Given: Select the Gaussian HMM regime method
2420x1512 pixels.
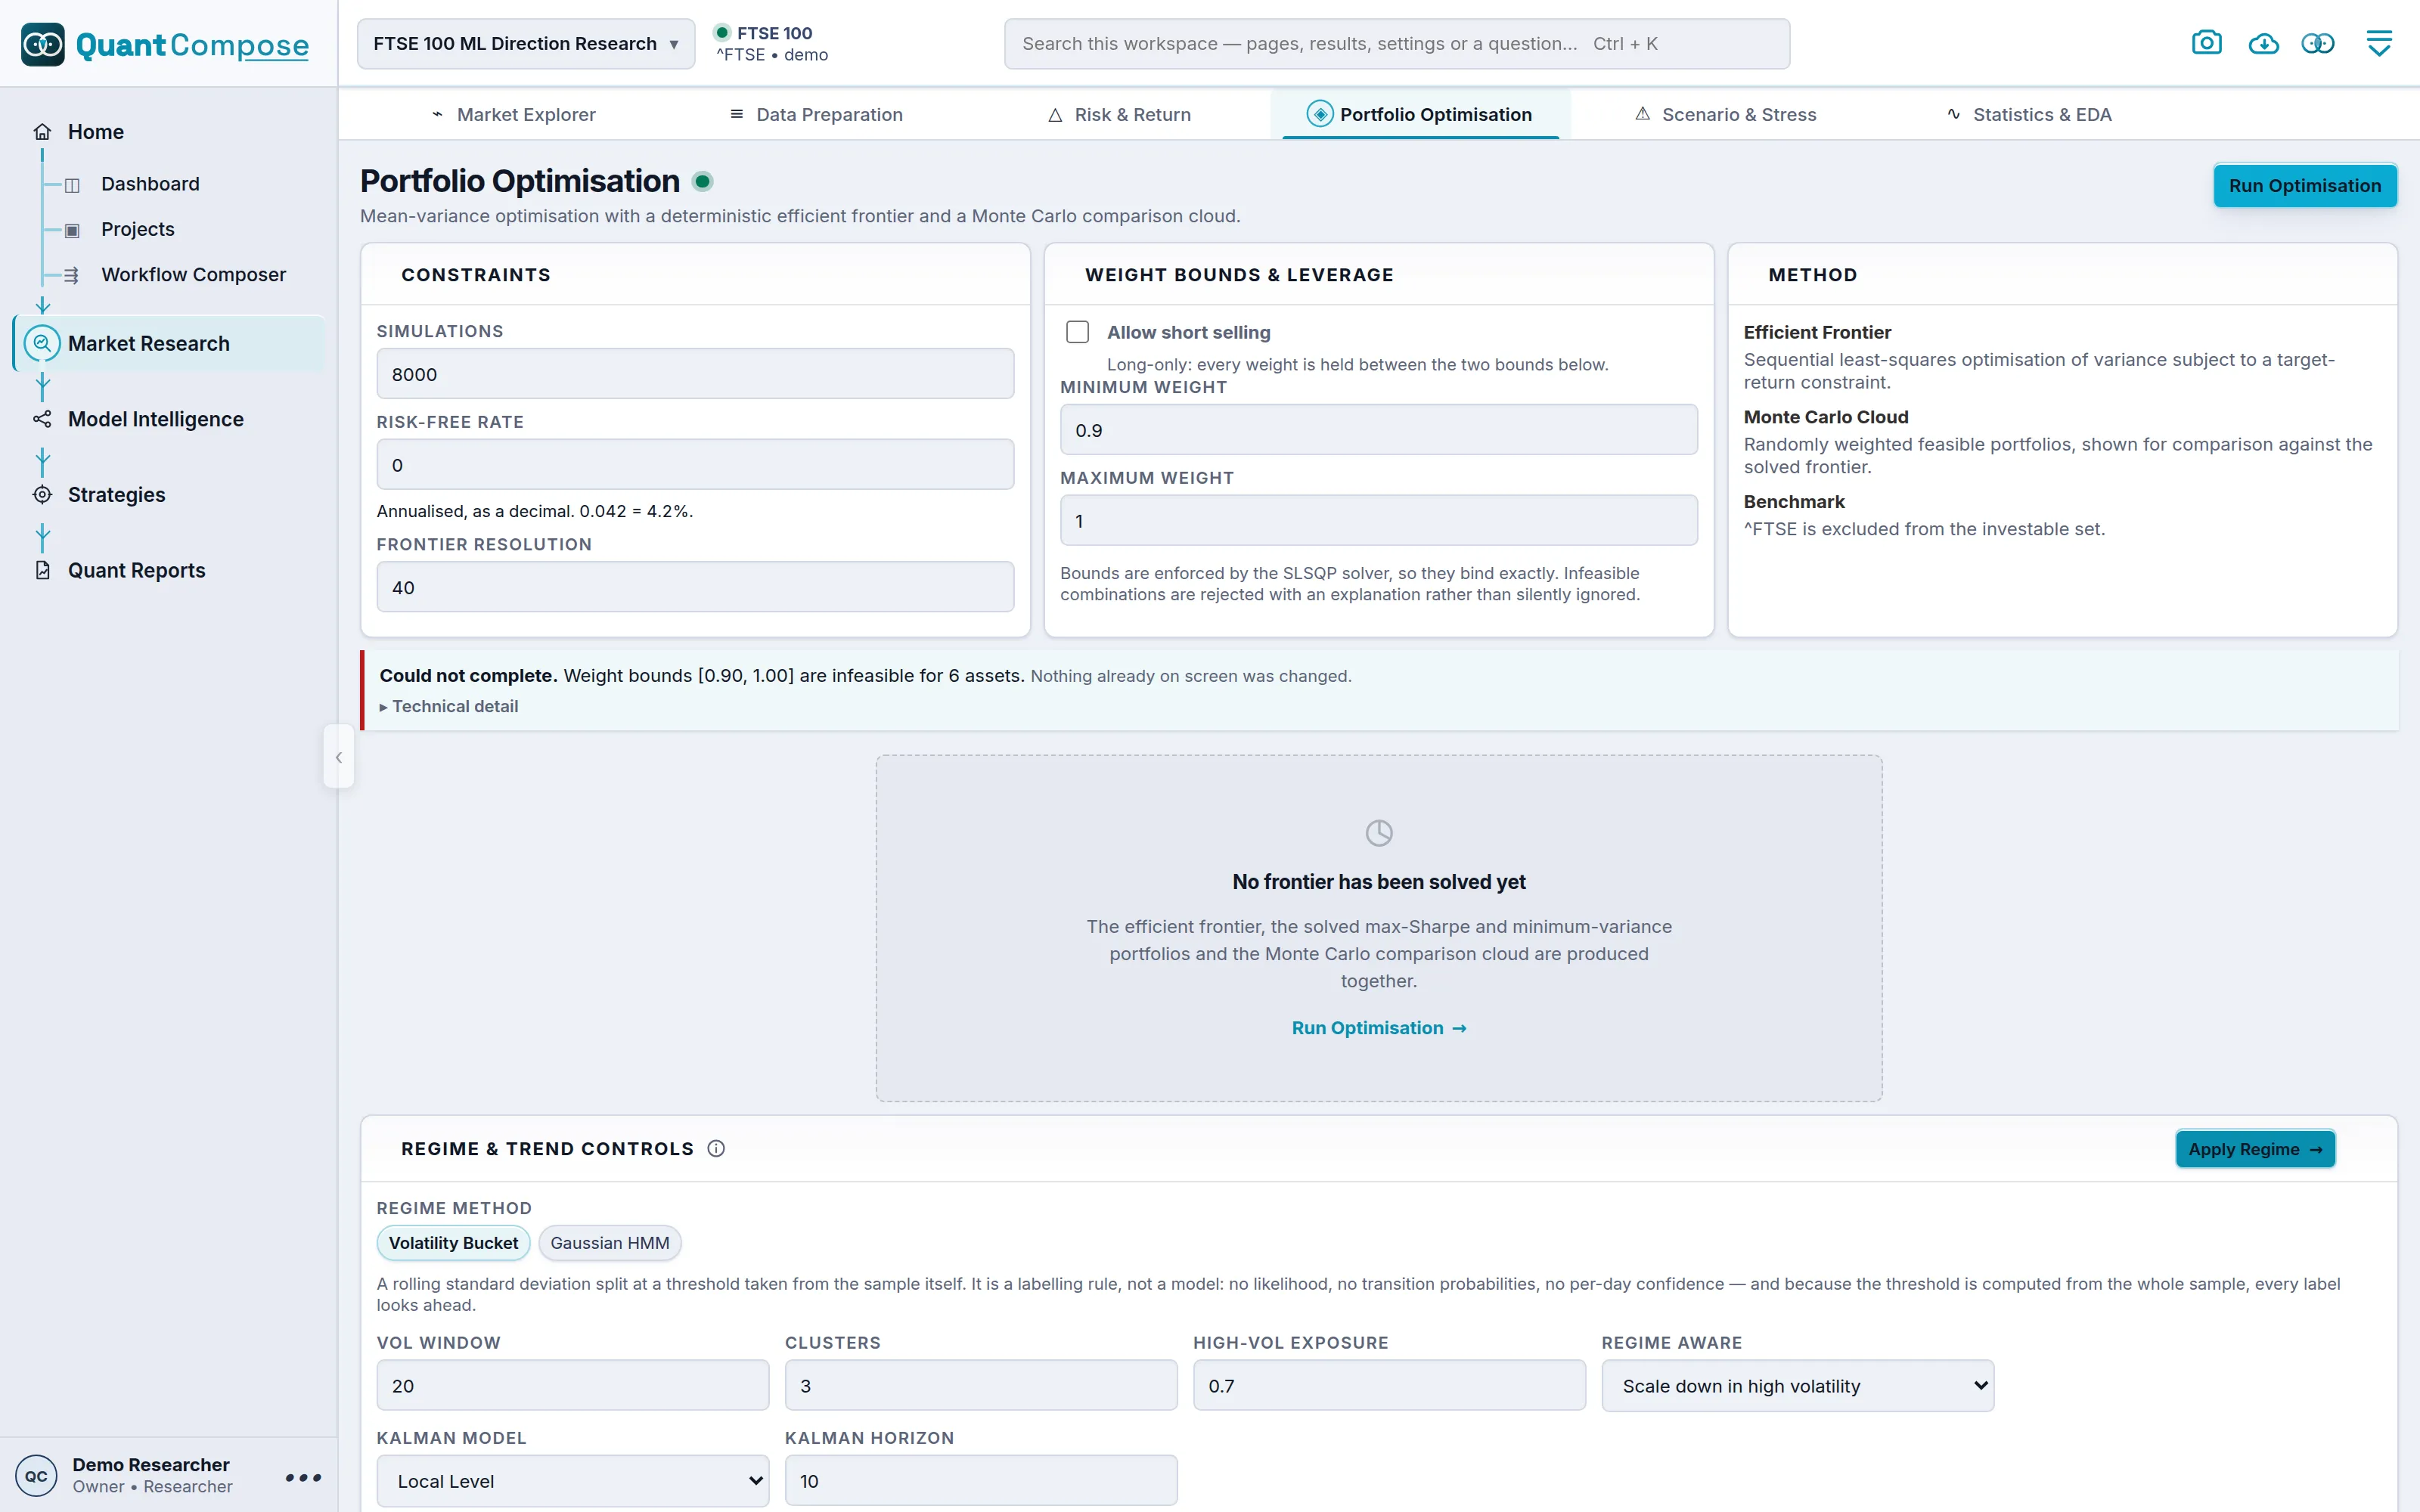Looking at the screenshot, I should pos(610,1243).
